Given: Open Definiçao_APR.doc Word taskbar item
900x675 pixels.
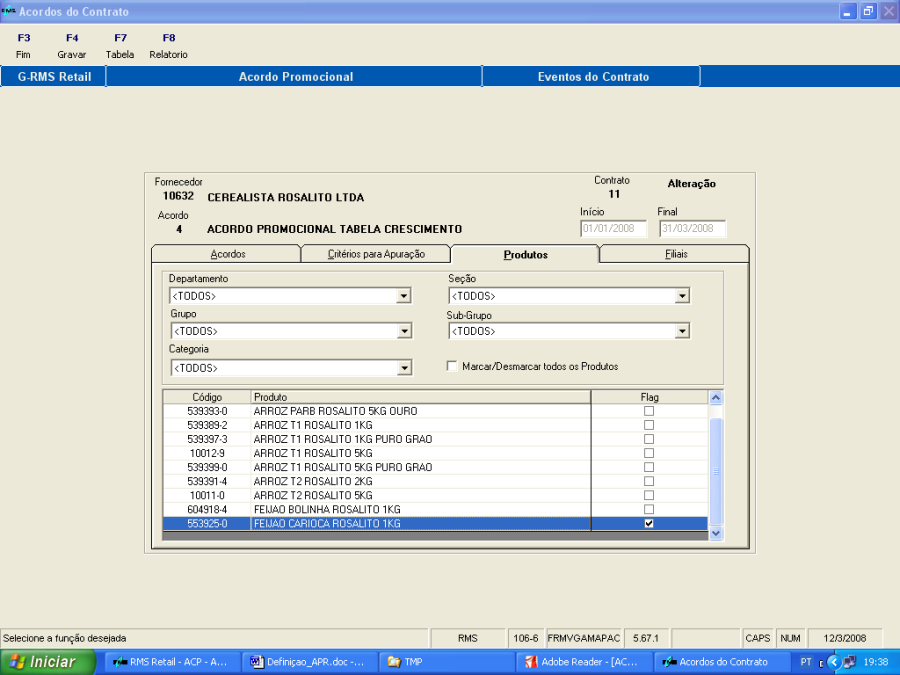Looking at the screenshot, I should pos(309,662).
